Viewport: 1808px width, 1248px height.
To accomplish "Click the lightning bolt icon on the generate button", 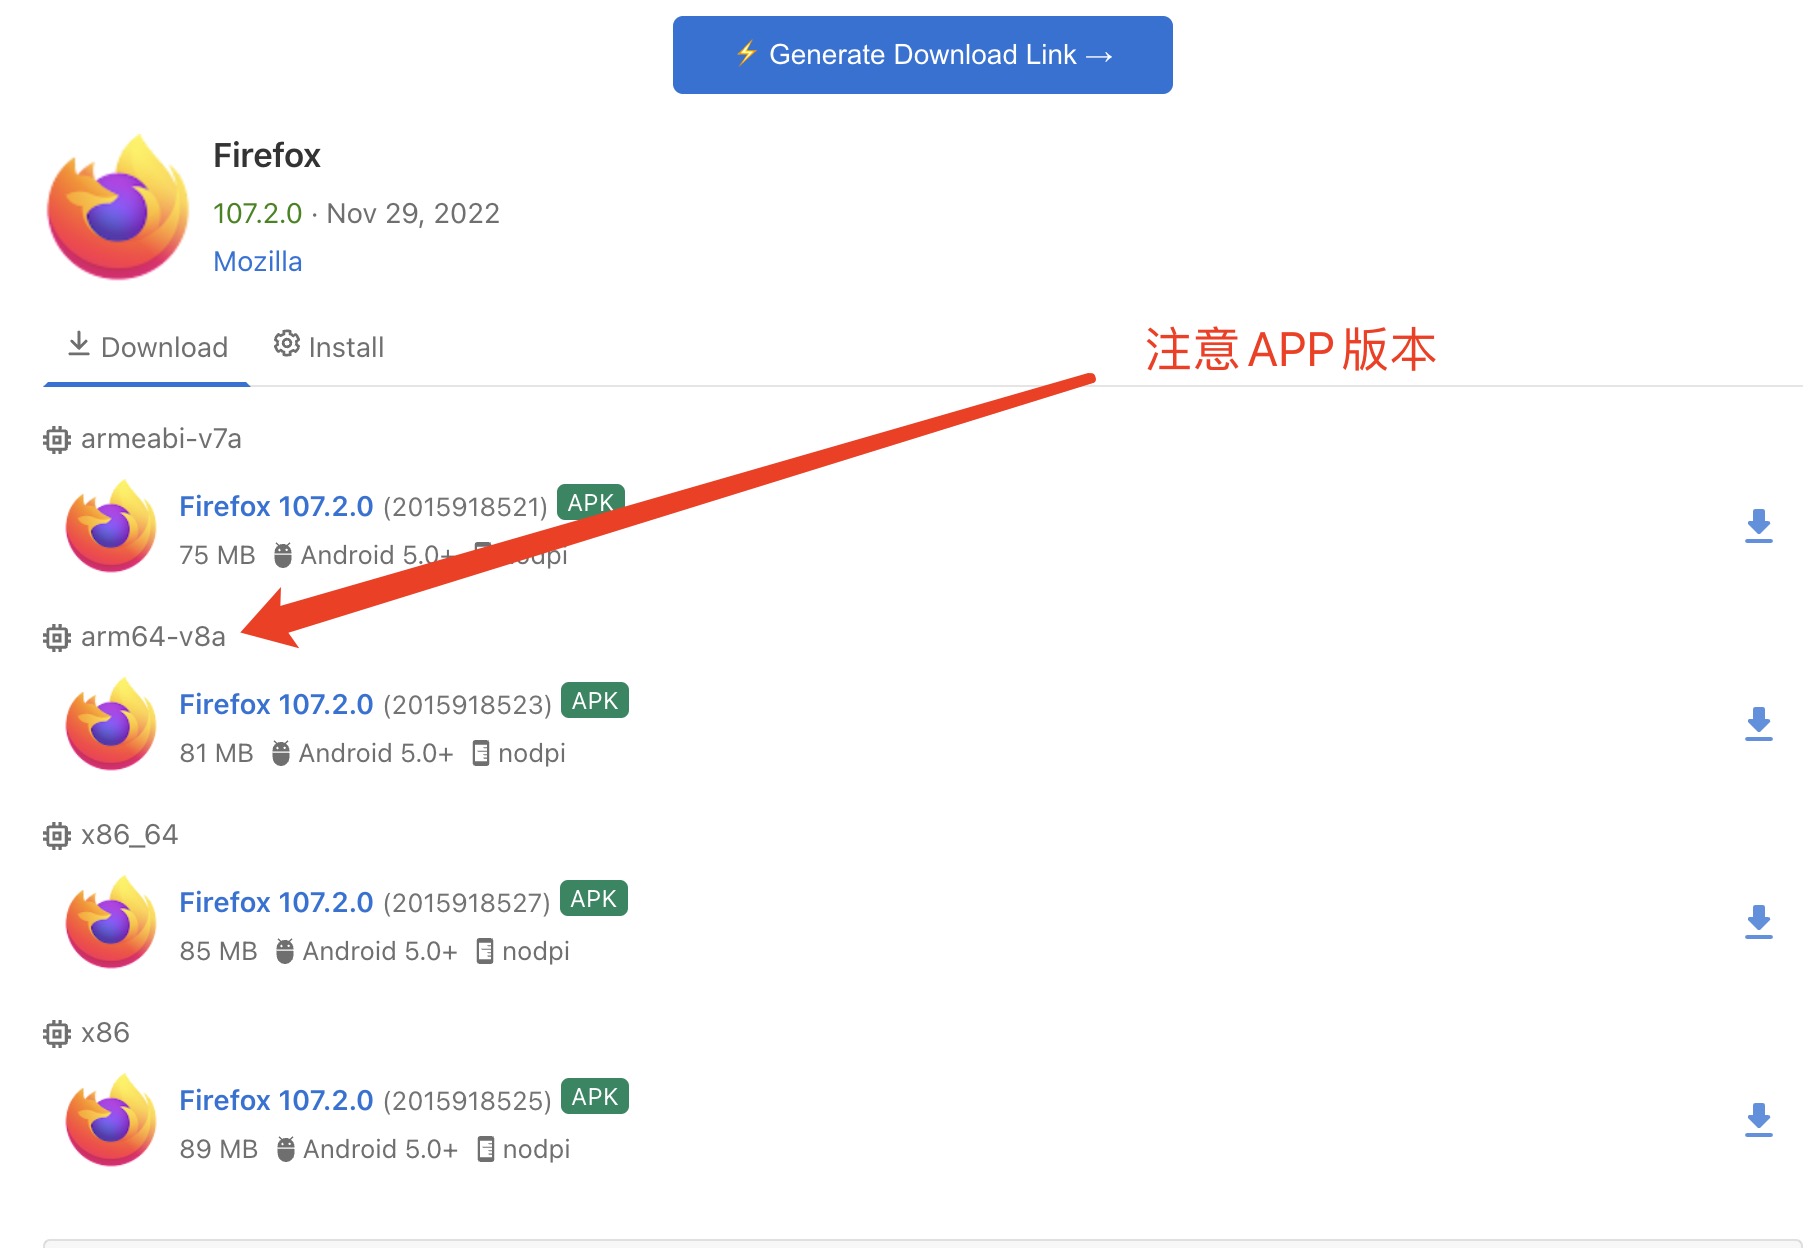I will (x=747, y=53).
